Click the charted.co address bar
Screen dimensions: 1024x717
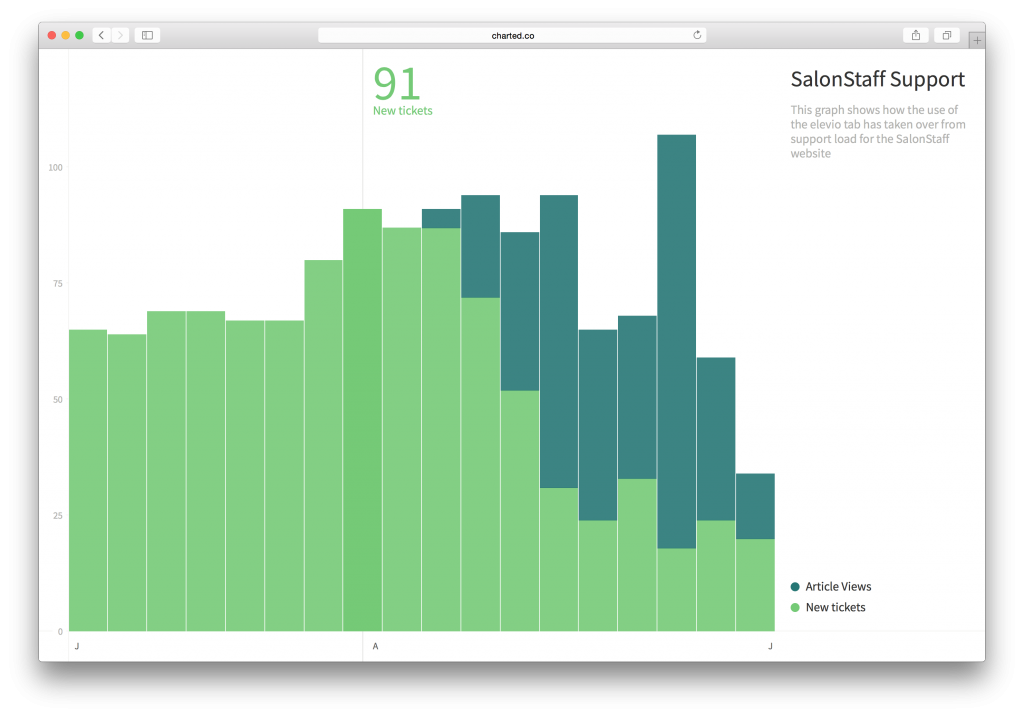click(x=512, y=35)
